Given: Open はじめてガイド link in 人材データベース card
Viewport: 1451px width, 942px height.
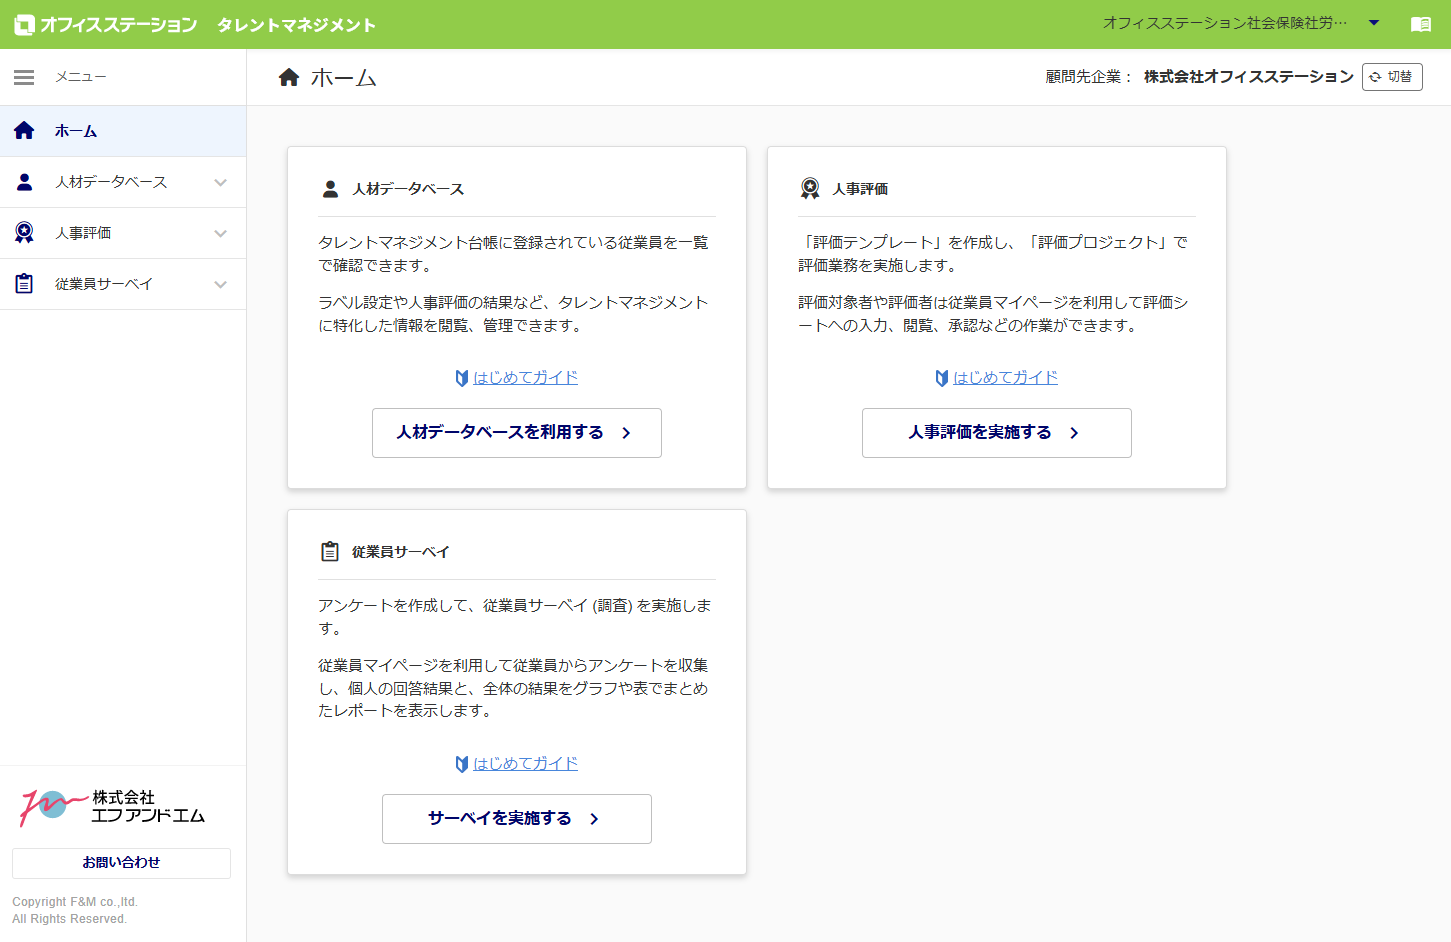Looking at the screenshot, I should pos(526,378).
